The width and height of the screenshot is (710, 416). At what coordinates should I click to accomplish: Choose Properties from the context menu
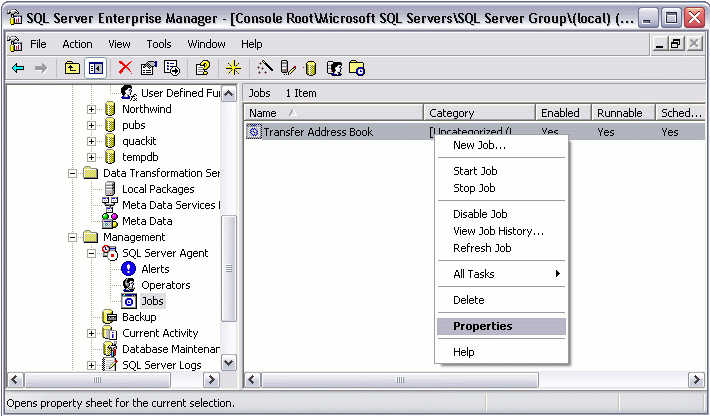482,326
